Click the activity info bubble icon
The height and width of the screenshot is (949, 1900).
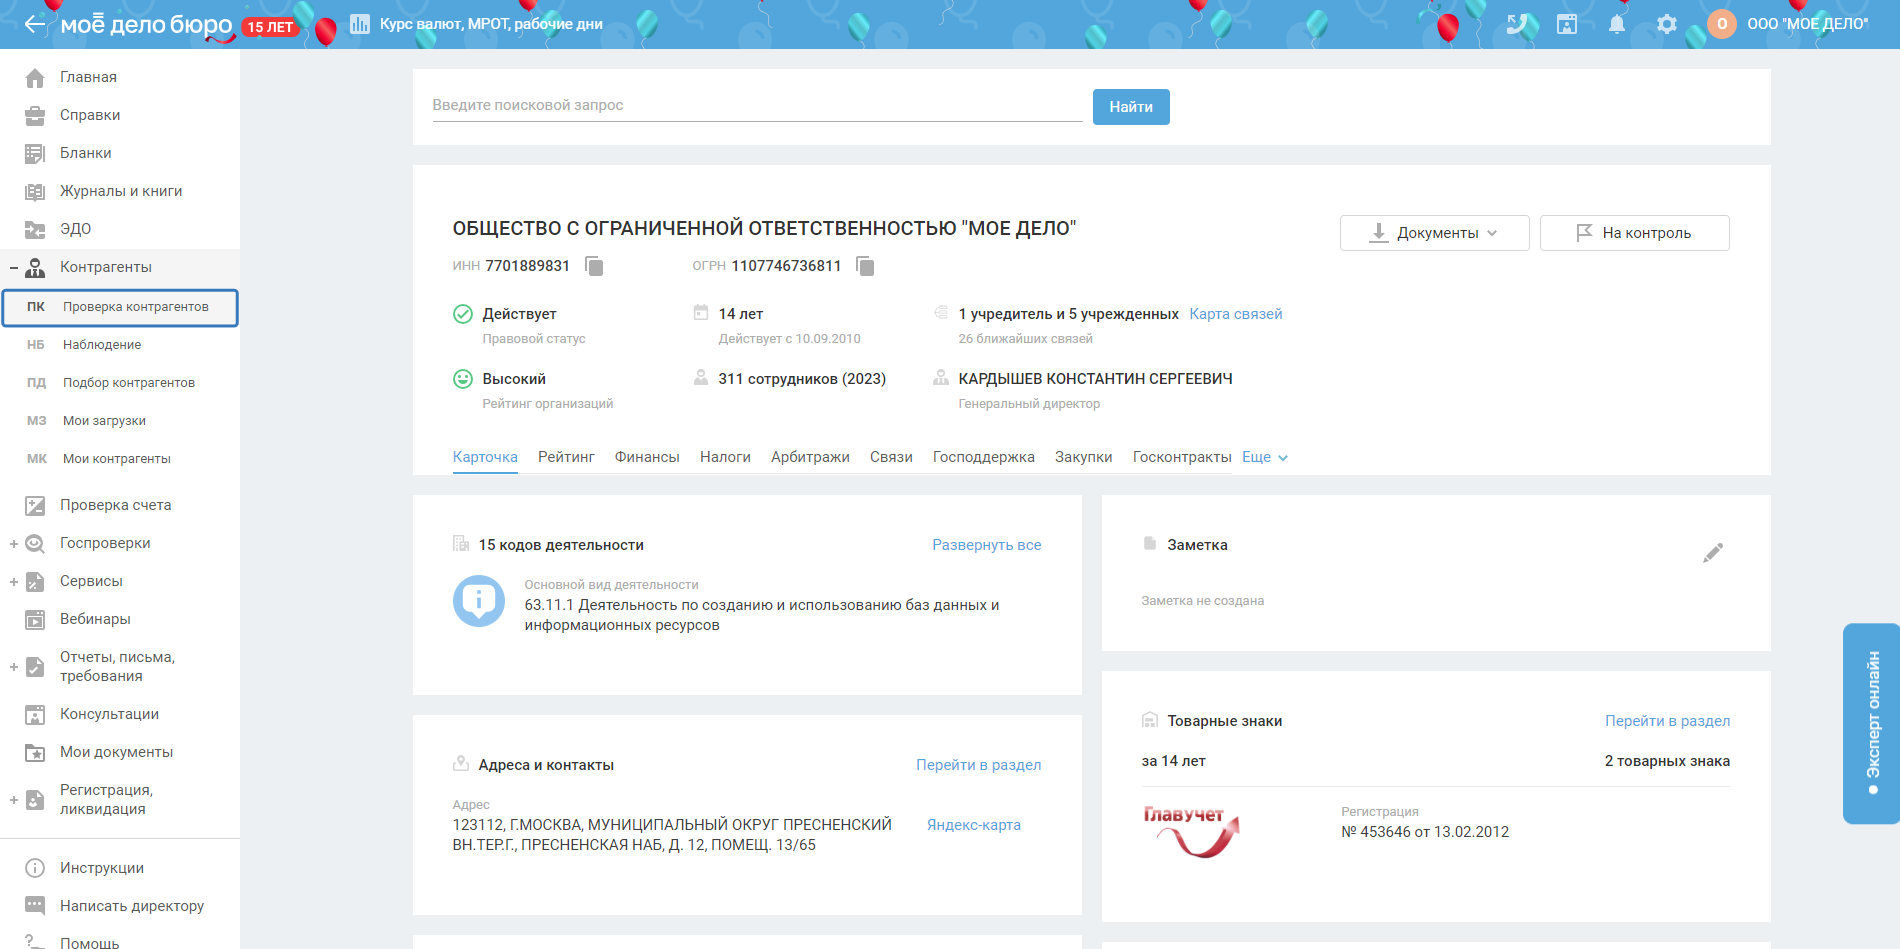coord(479,601)
